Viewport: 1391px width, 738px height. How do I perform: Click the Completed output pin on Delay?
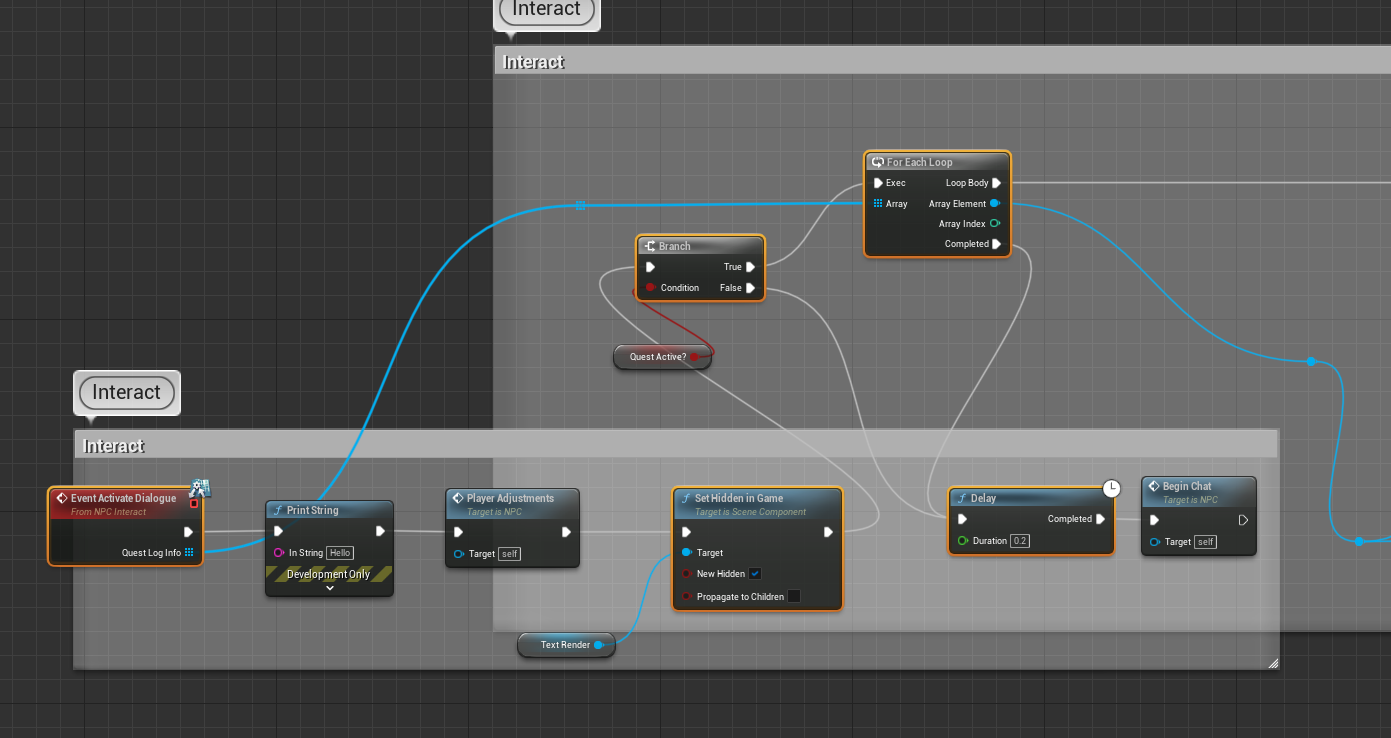pyautogui.click(x=1100, y=519)
